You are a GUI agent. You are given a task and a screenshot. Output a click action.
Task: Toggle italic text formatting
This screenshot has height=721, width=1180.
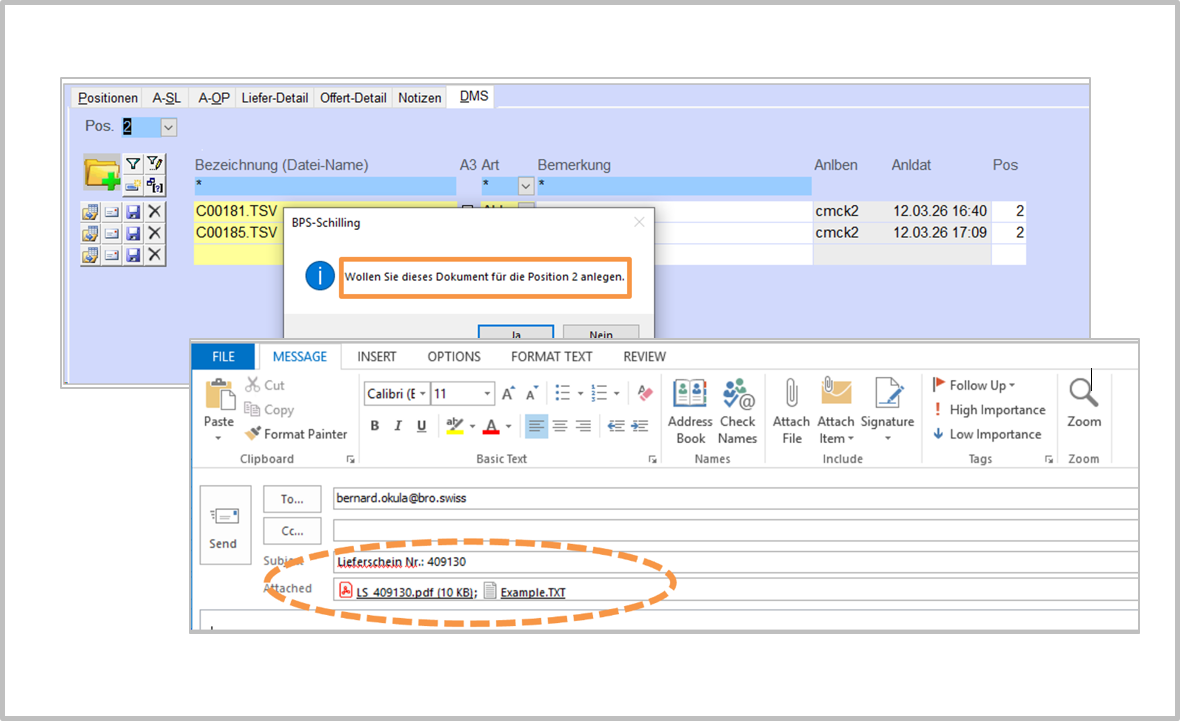click(x=398, y=426)
